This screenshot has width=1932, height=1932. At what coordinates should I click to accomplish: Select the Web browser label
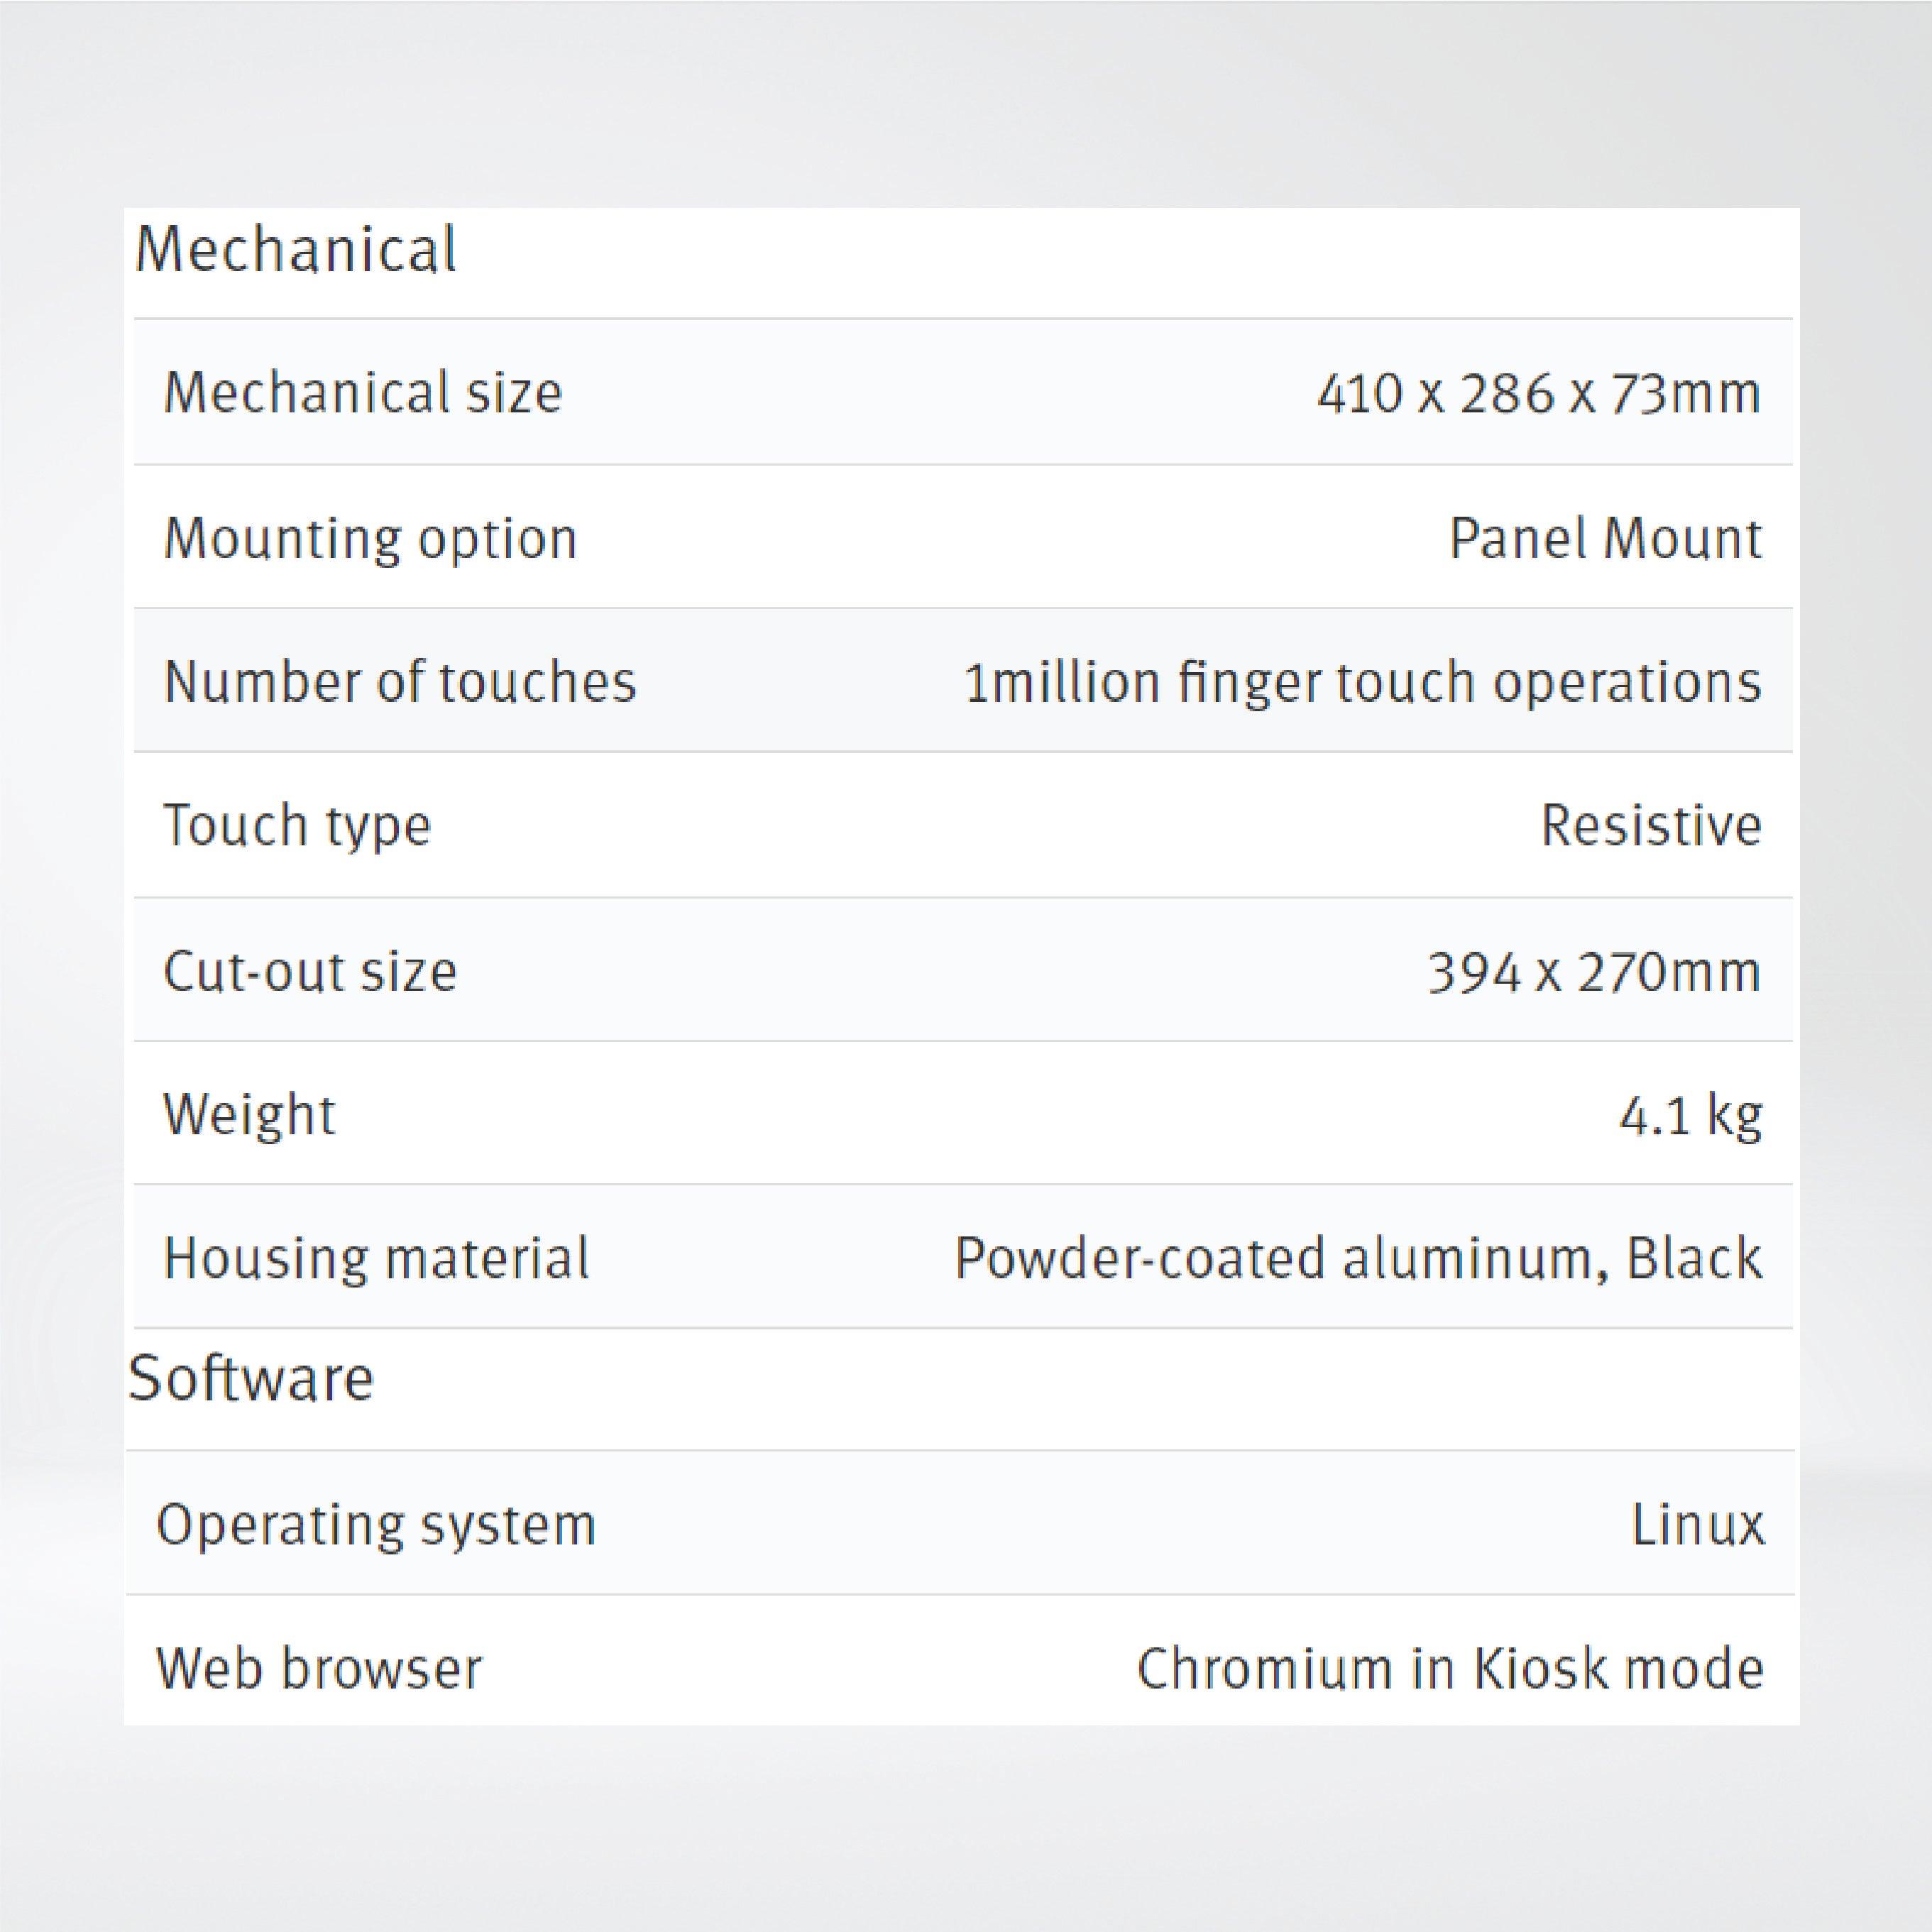[x=319, y=1669]
